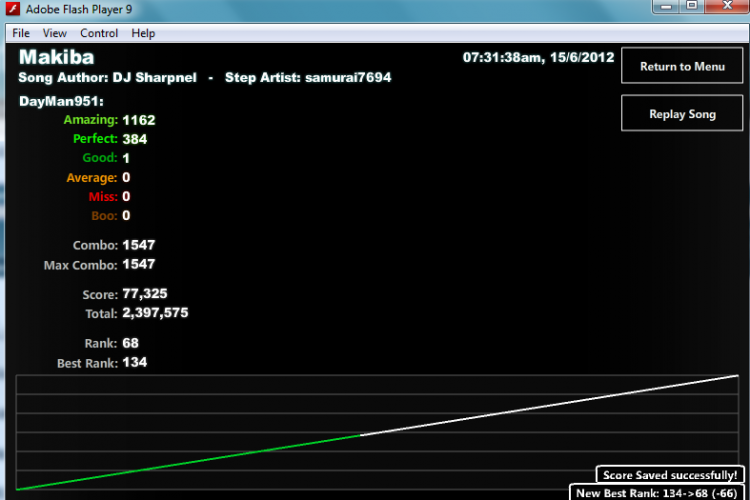Open the Help menu

pyautogui.click(x=143, y=33)
